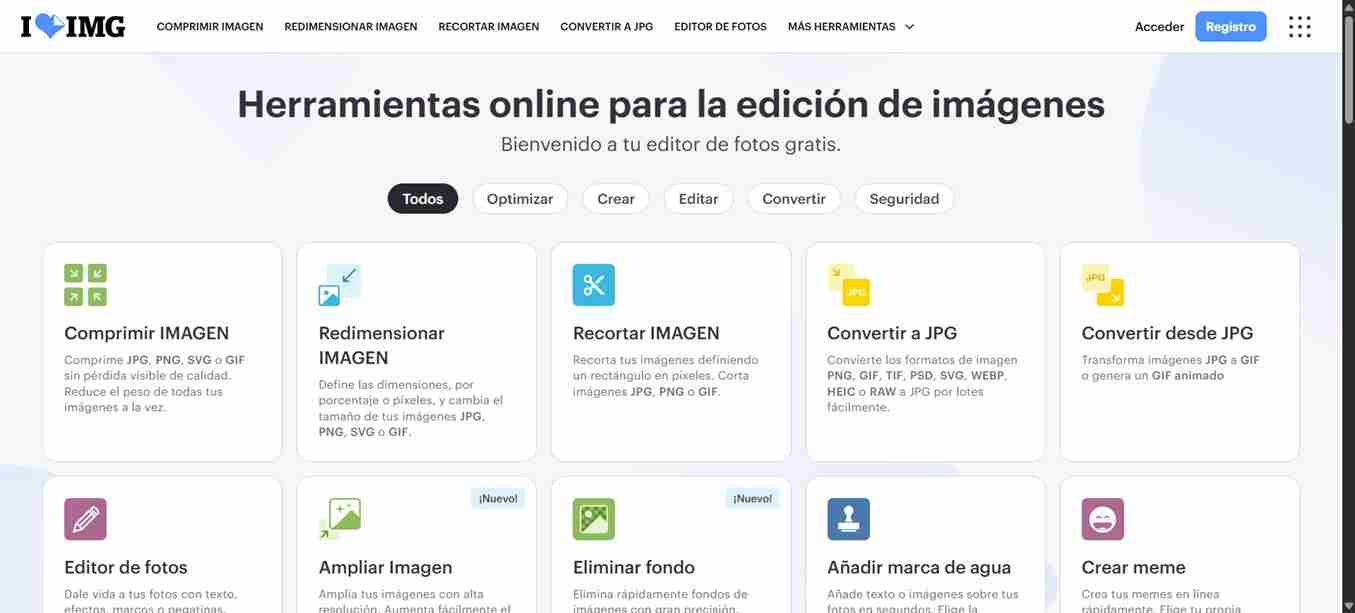Image resolution: width=1355 pixels, height=613 pixels.
Task: Click the 'Herramientas online' main heading
Action: [x=671, y=104]
